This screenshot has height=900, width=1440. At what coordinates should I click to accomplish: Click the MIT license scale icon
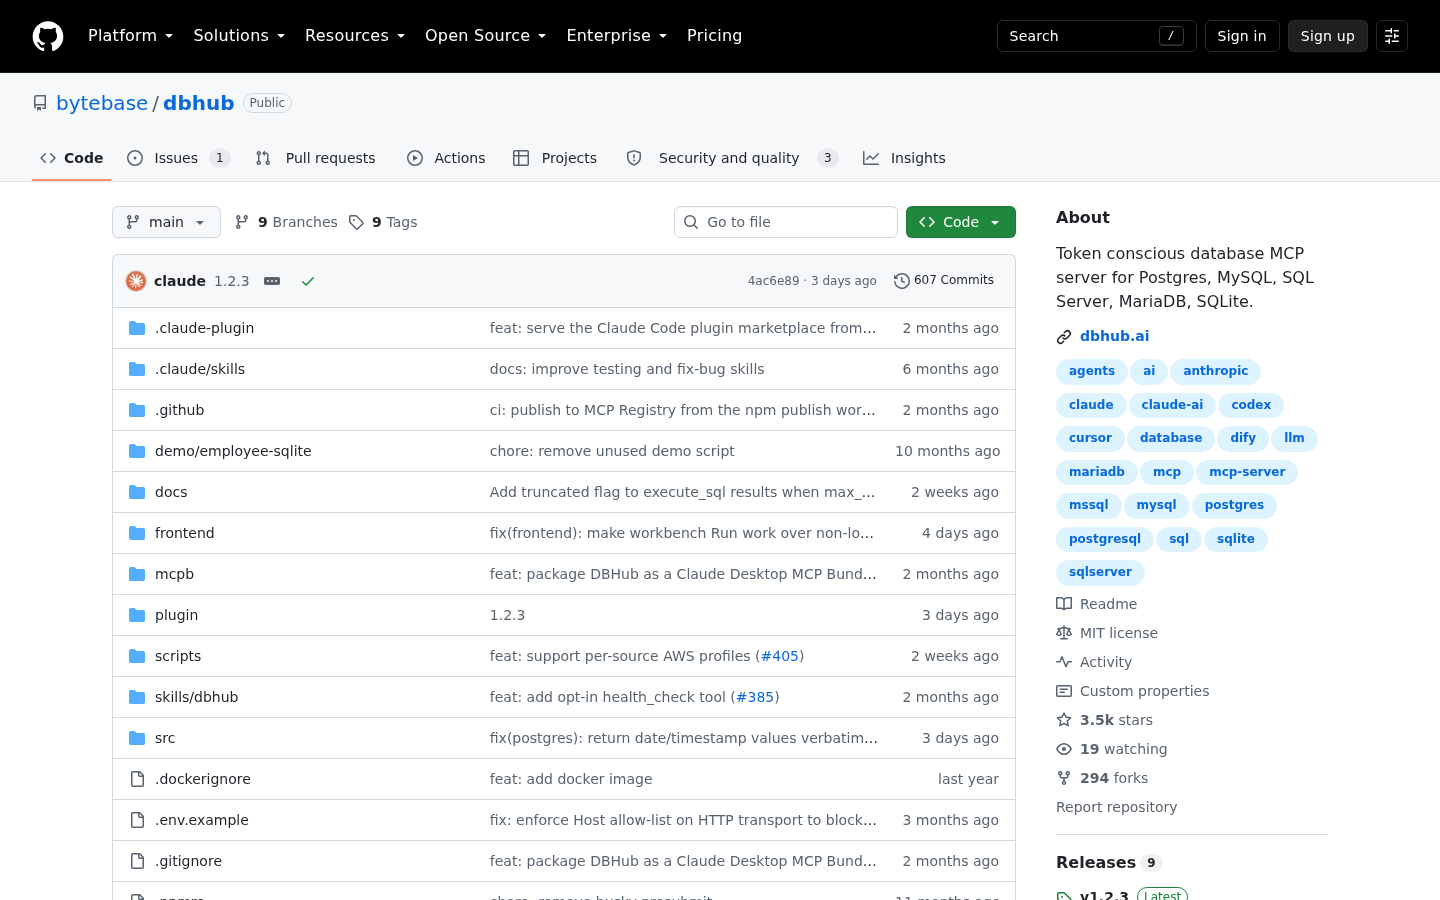click(1064, 633)
